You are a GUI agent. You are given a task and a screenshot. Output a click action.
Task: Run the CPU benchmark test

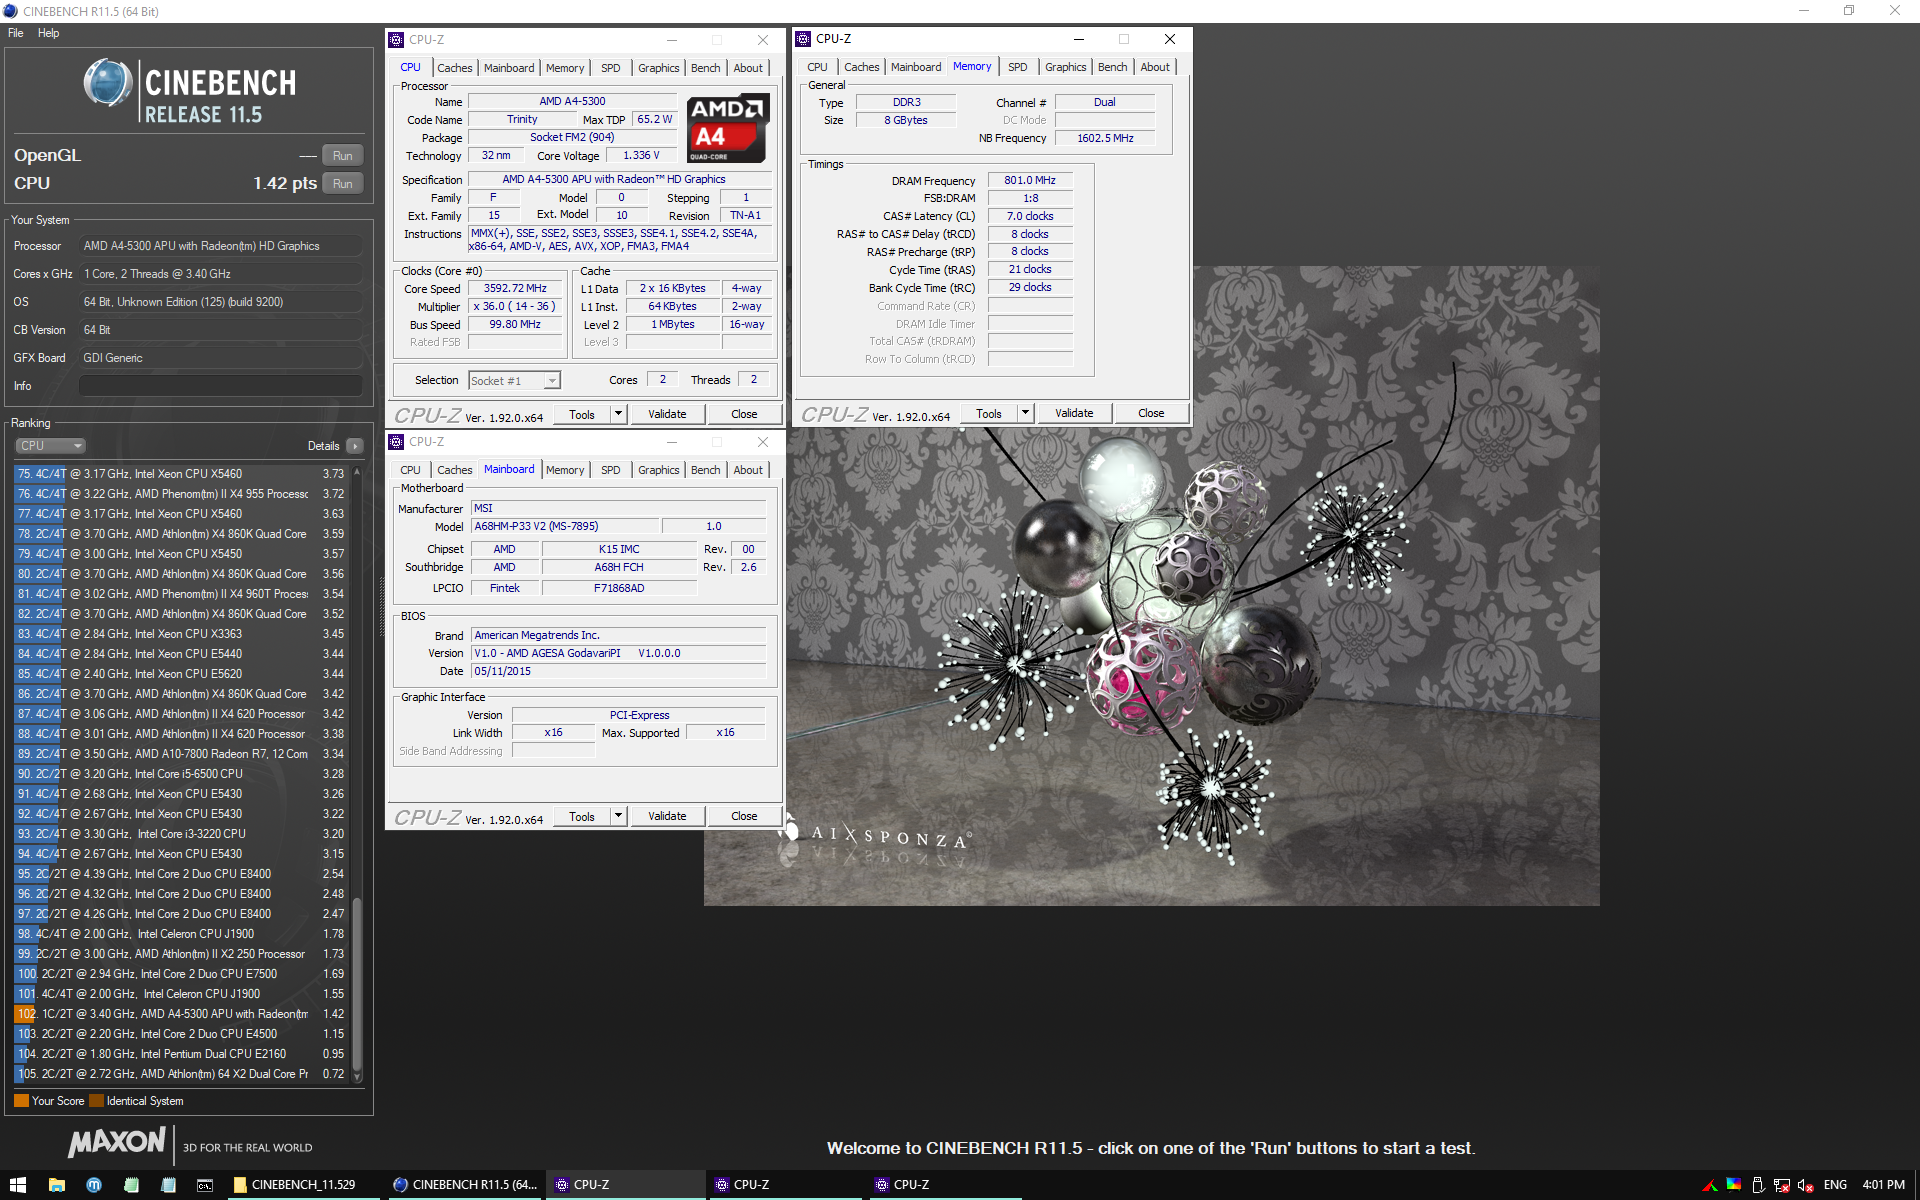click(x=343, y=184)
